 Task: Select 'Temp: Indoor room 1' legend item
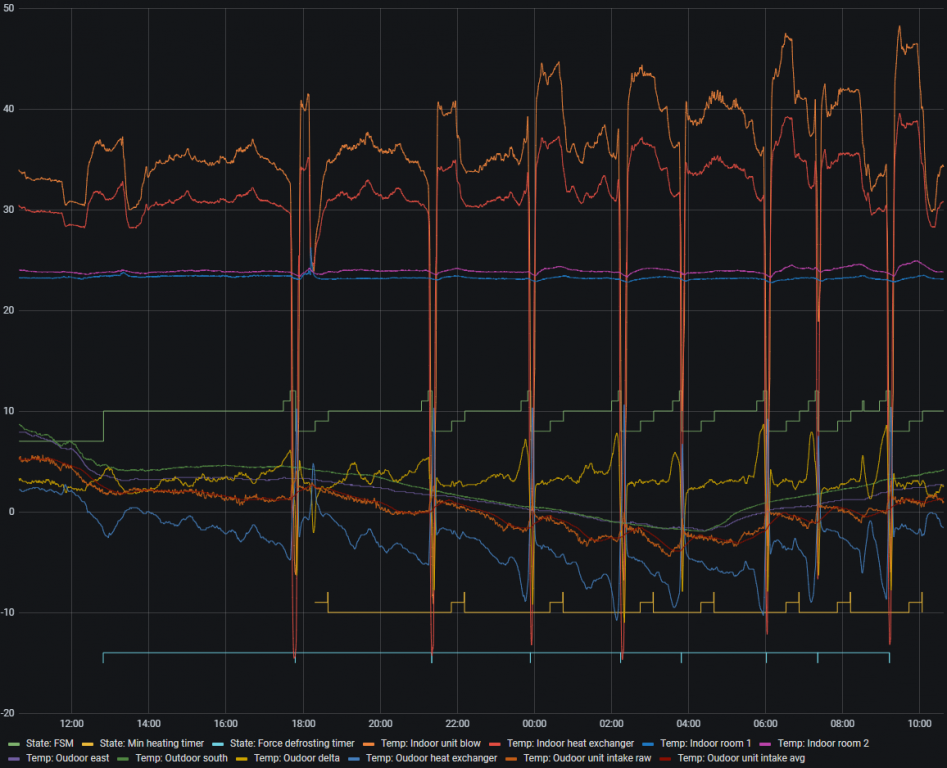705,743
